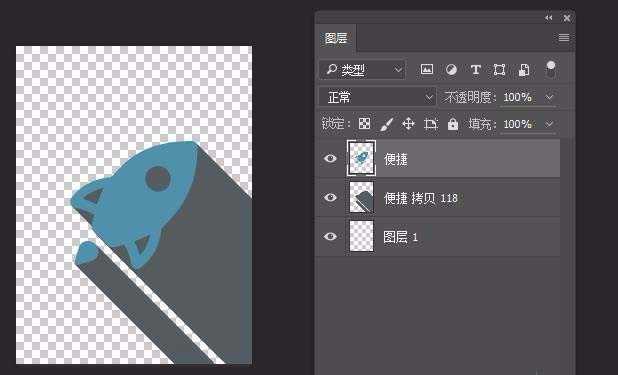Lock transparent pixels checkerboard icon

tap(364, 124)
